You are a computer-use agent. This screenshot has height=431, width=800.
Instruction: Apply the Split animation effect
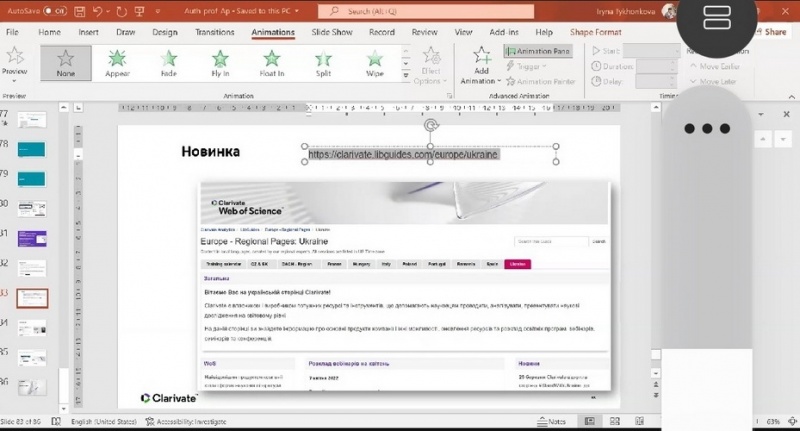[325, 63]
